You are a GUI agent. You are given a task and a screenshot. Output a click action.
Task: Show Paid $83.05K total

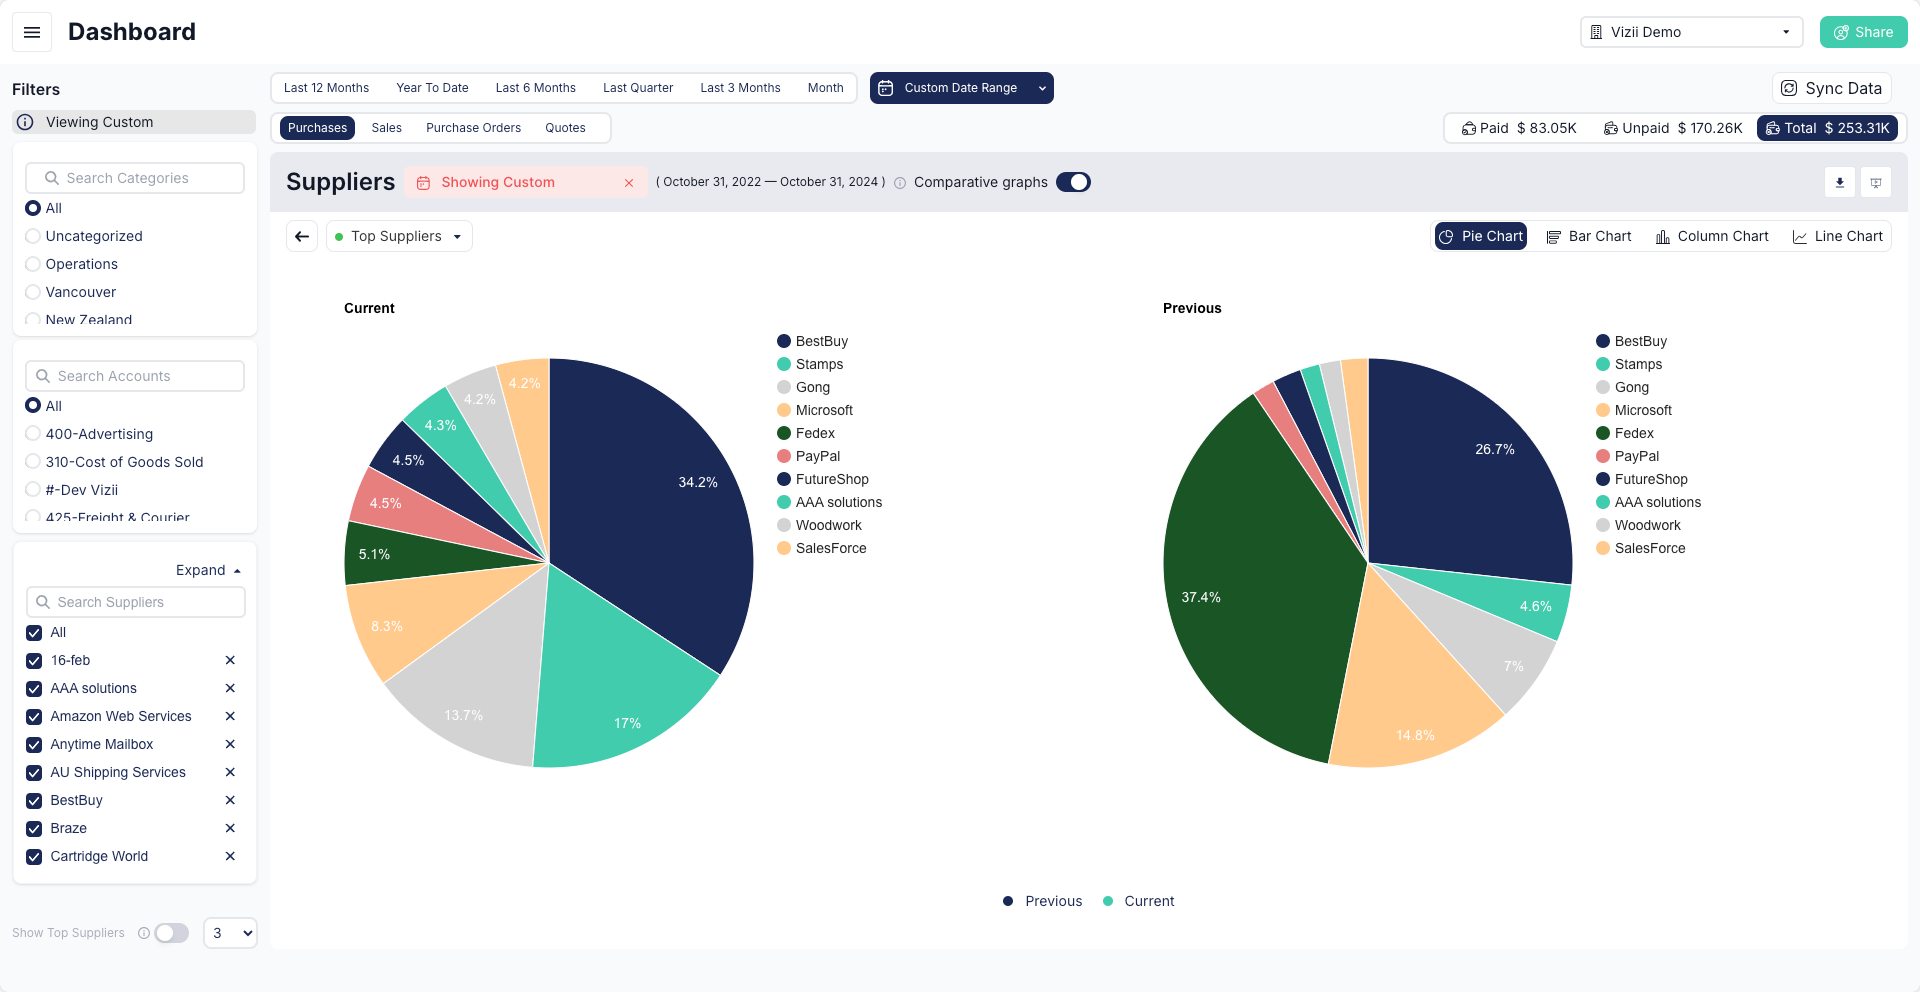click(1519, 128)
